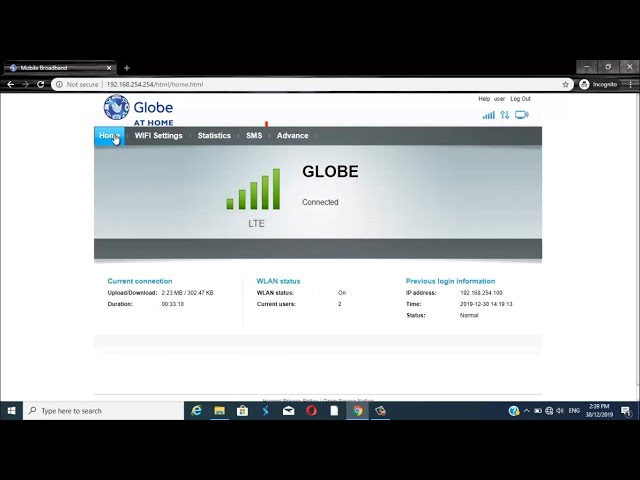The width and height of the screenshot is (640, 480).
Task: Click the Incognito indicator
Action: pyautogui.click(x=598, y=84)
